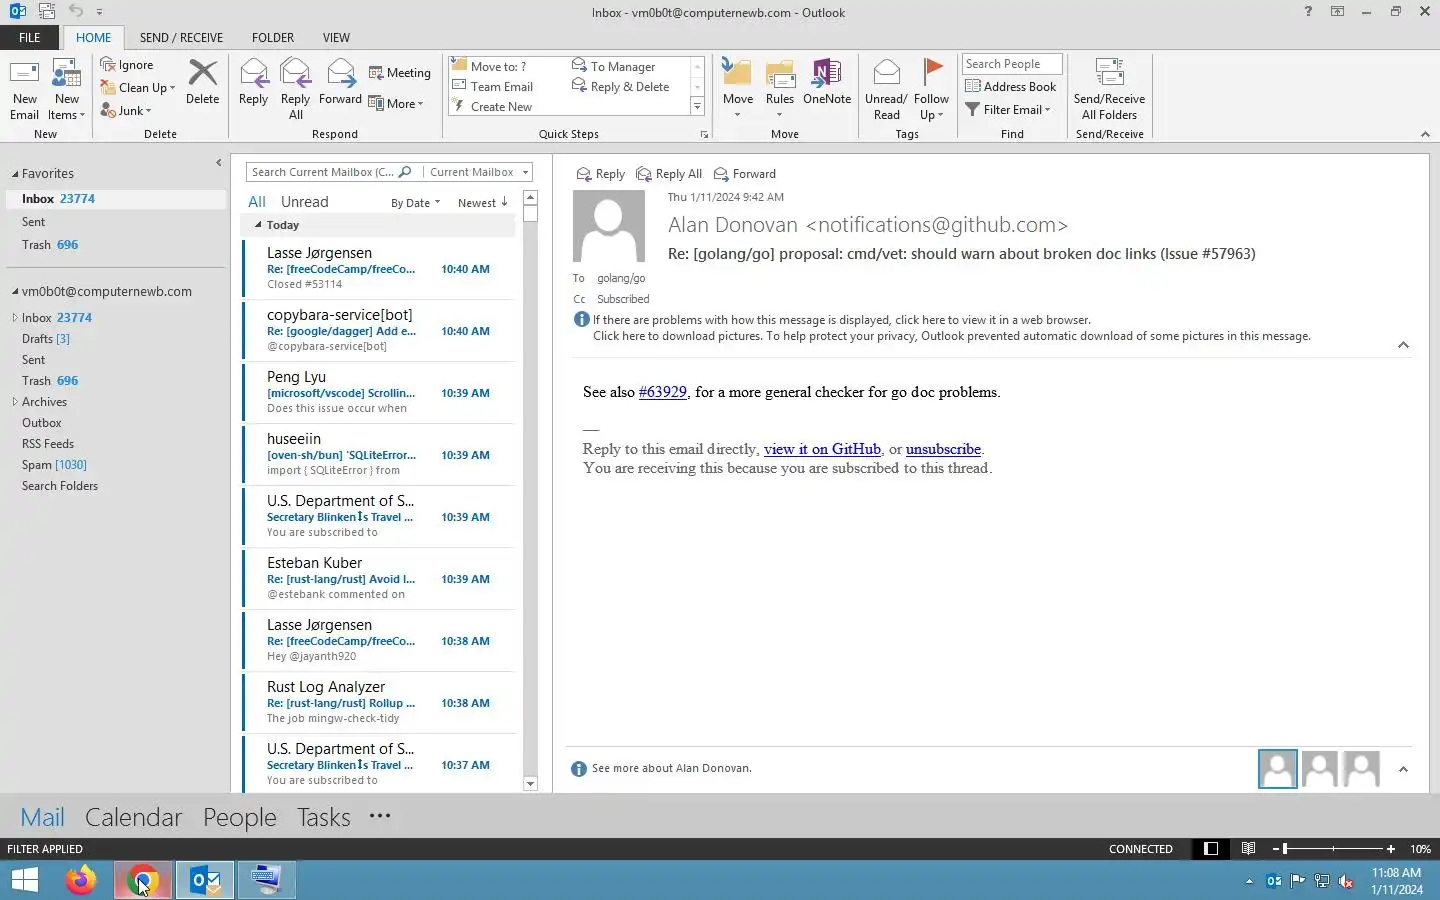Image resolution: width=1440 pixels, height=900 pixels.
Task: Minimize the folder pane
Action: pyautogui.click(x=218, y=162)
